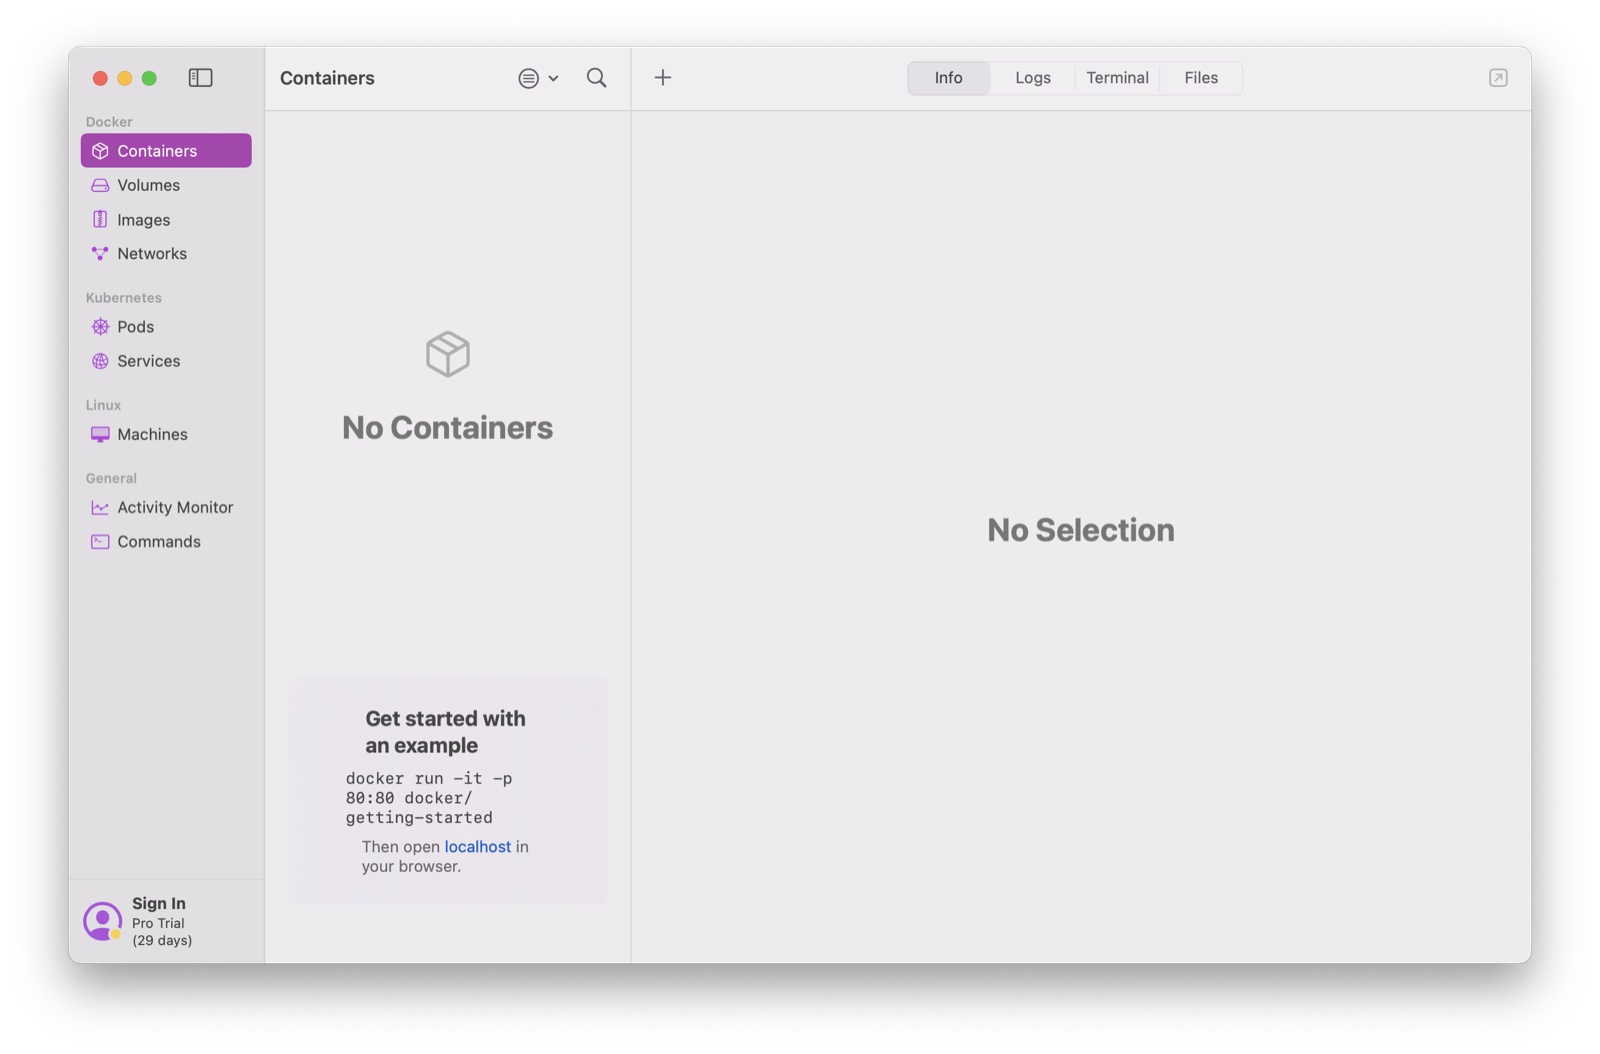
Task: Minimize the window with yellow button
Action: [x=125, y=78]
